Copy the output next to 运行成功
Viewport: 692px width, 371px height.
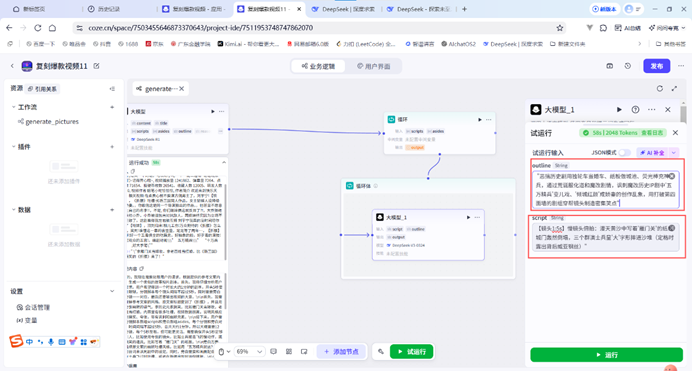tap(133, 171)
